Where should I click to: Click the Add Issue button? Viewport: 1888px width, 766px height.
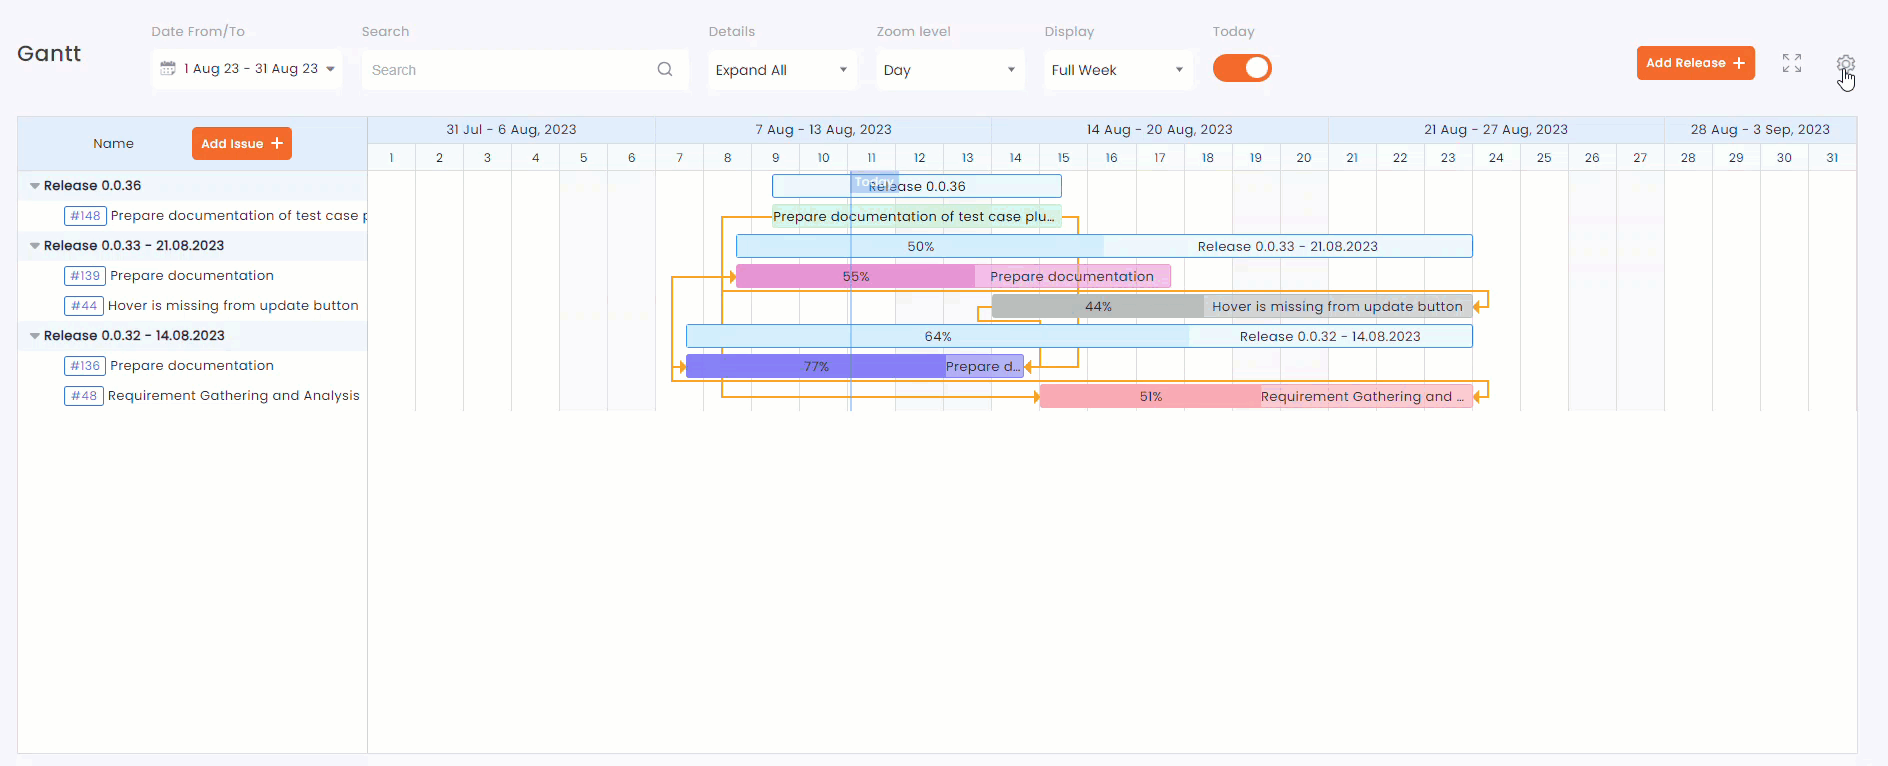pos(241,144)
